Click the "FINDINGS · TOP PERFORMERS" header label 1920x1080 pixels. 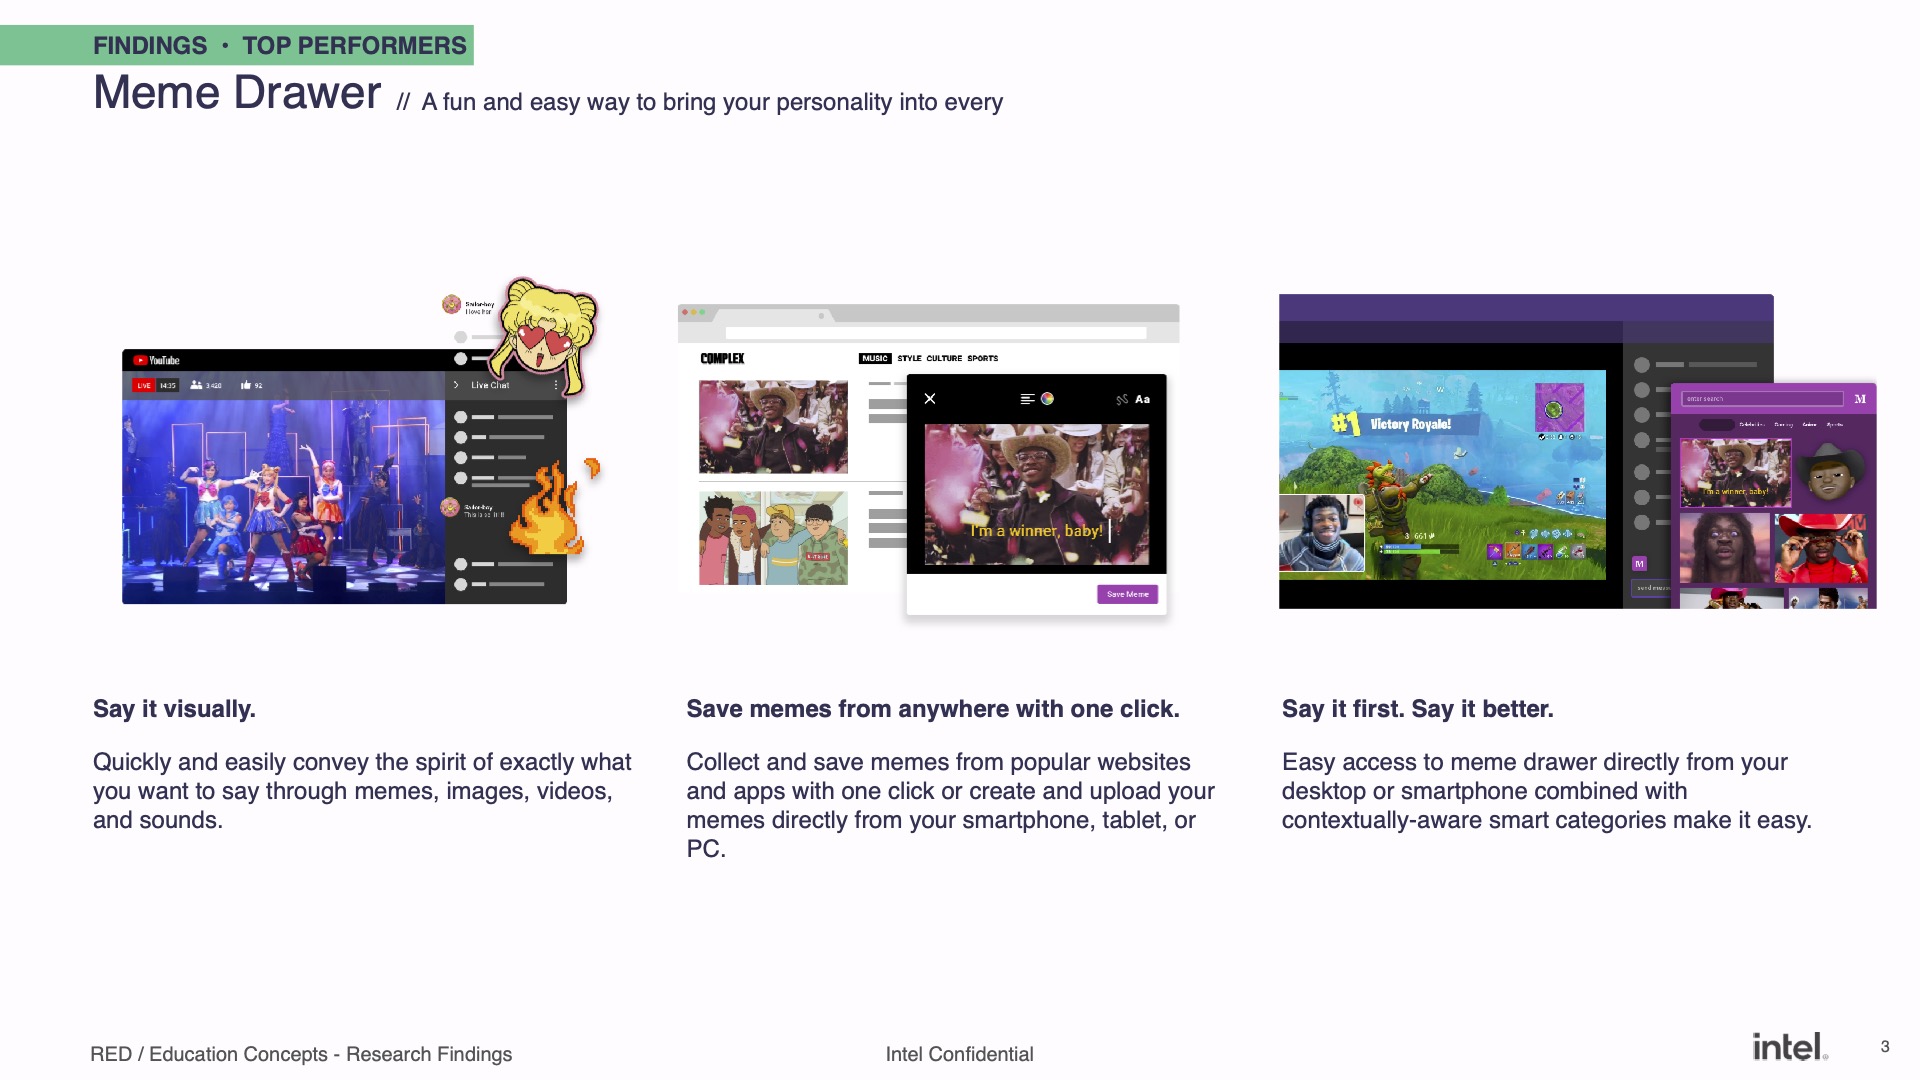point(280,45)
